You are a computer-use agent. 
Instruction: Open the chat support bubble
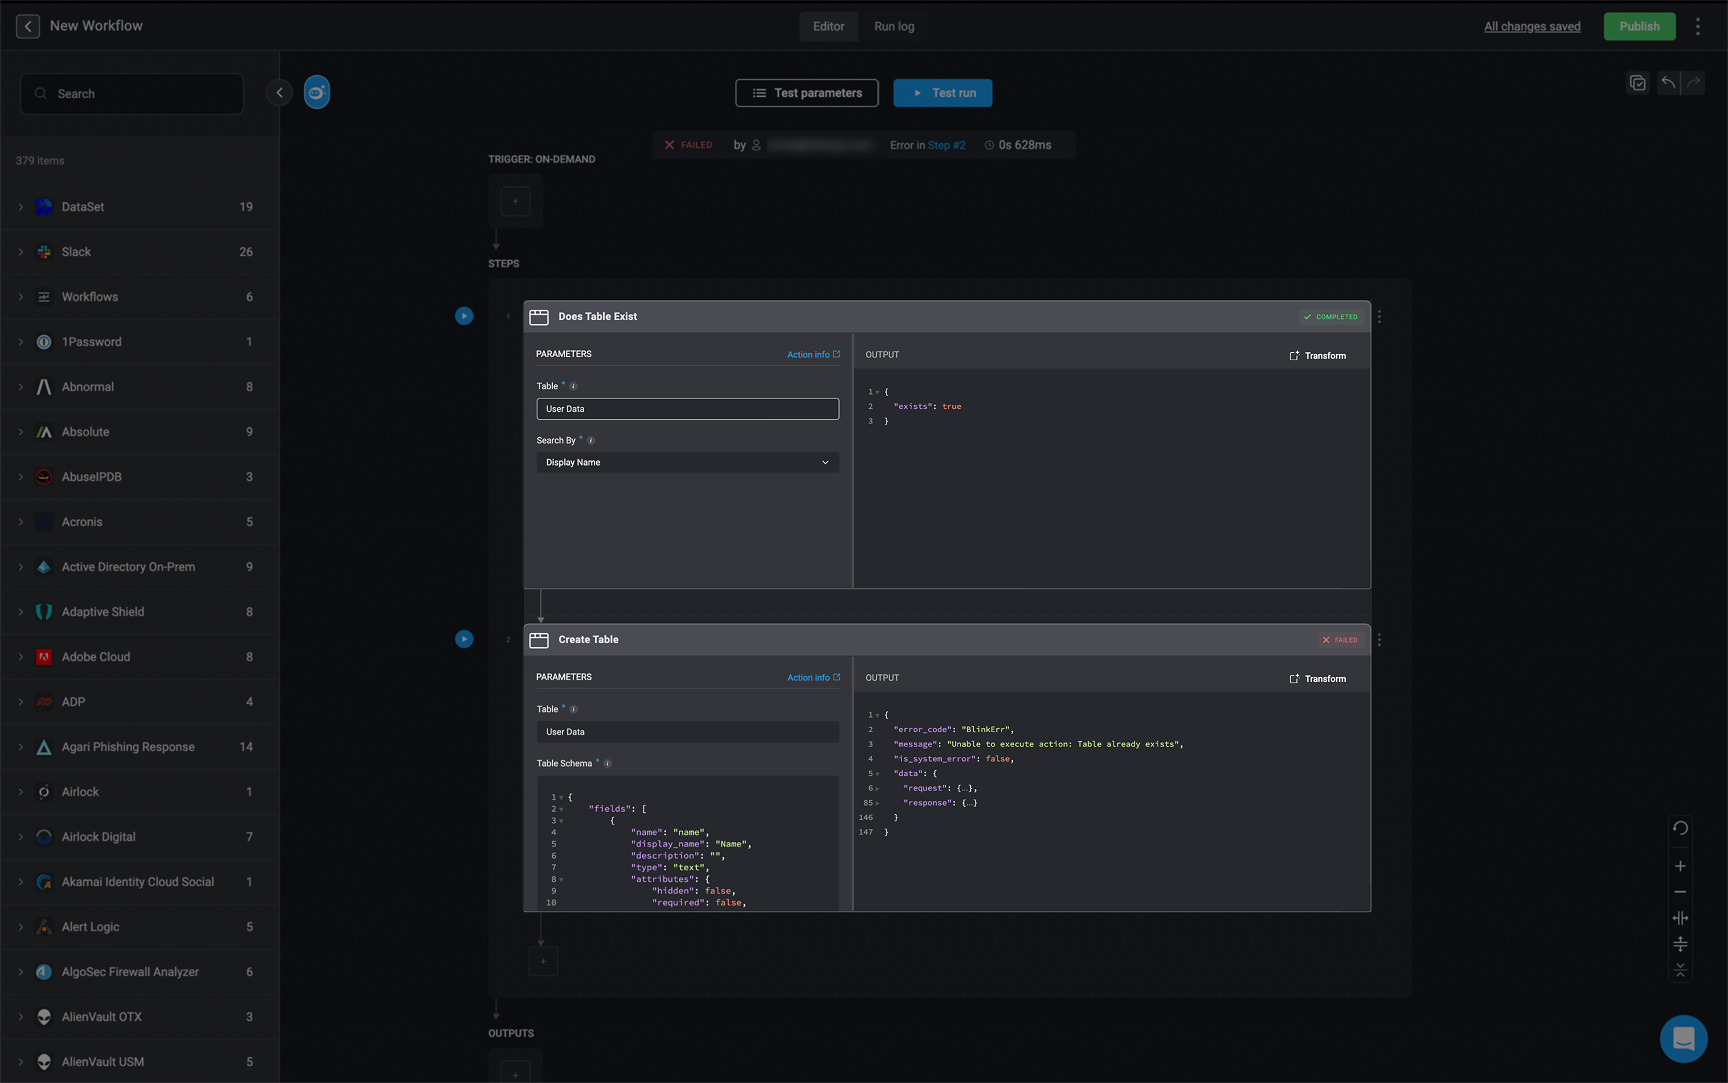click(1683, 1039)
